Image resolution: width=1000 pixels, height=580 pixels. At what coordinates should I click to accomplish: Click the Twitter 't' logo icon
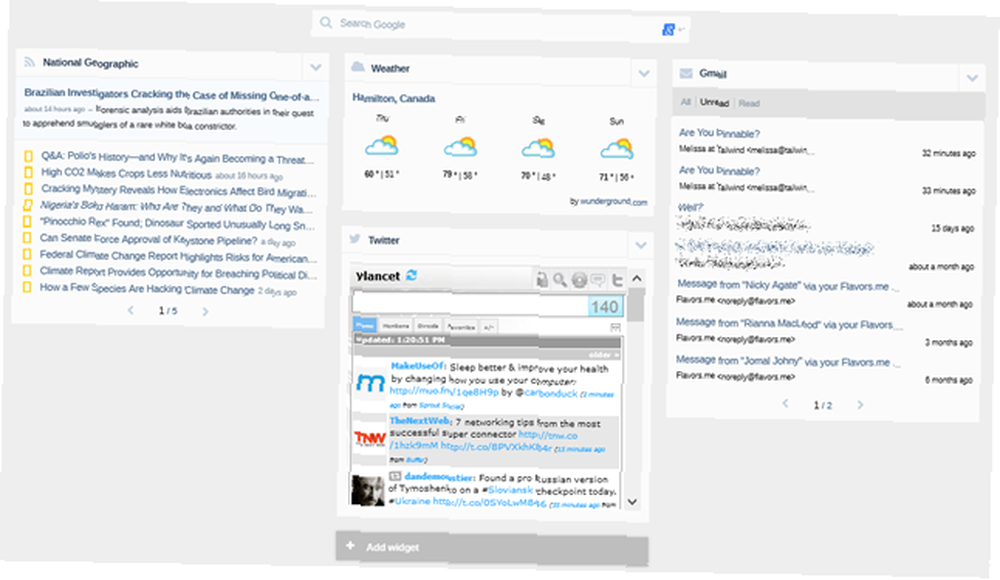pos(617,280)
